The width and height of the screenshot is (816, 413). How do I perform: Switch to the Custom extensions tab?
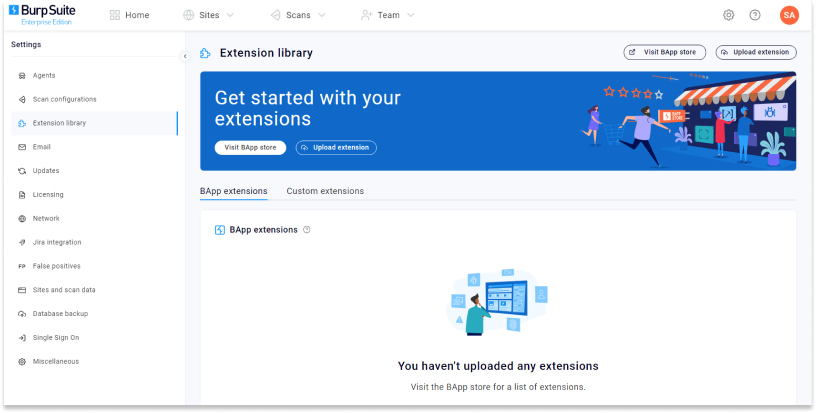point(325,191)
